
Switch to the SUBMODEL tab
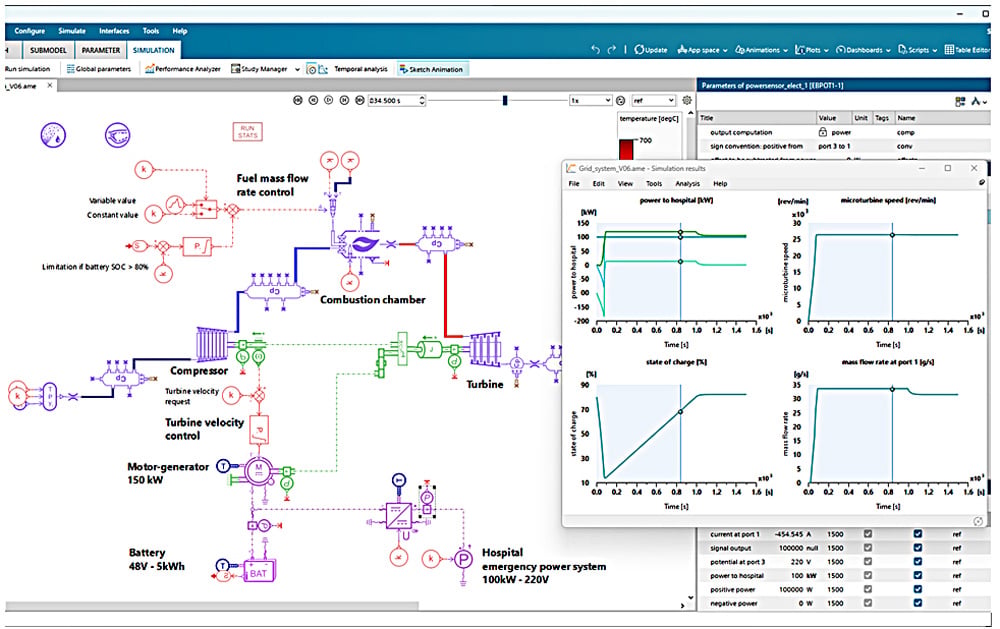point(48,50)
